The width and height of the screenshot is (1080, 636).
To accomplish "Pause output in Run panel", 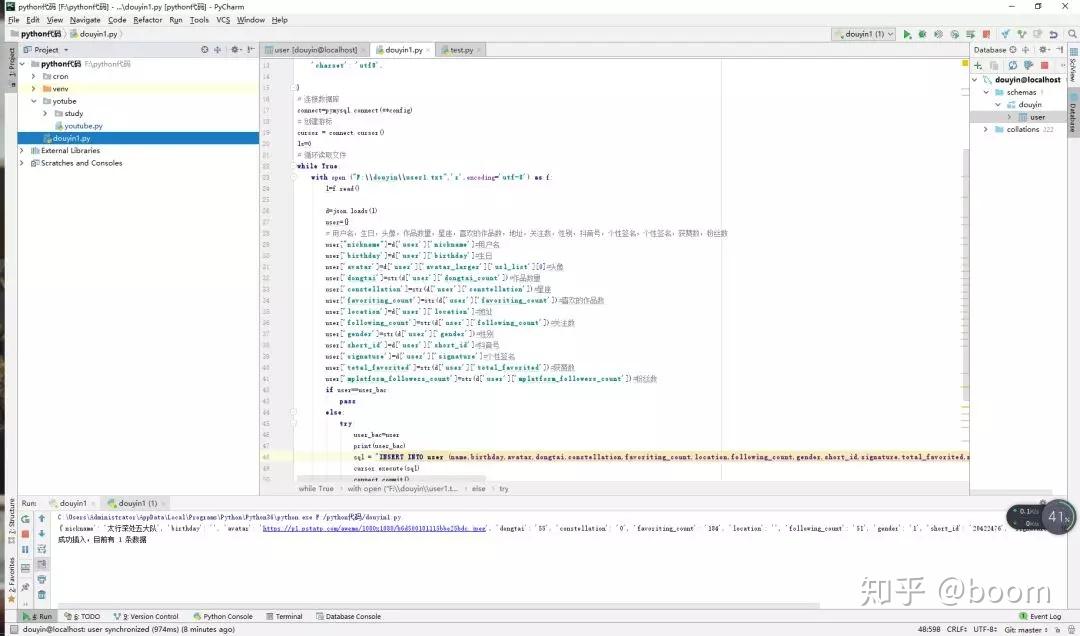I will (x=25, y=549).
